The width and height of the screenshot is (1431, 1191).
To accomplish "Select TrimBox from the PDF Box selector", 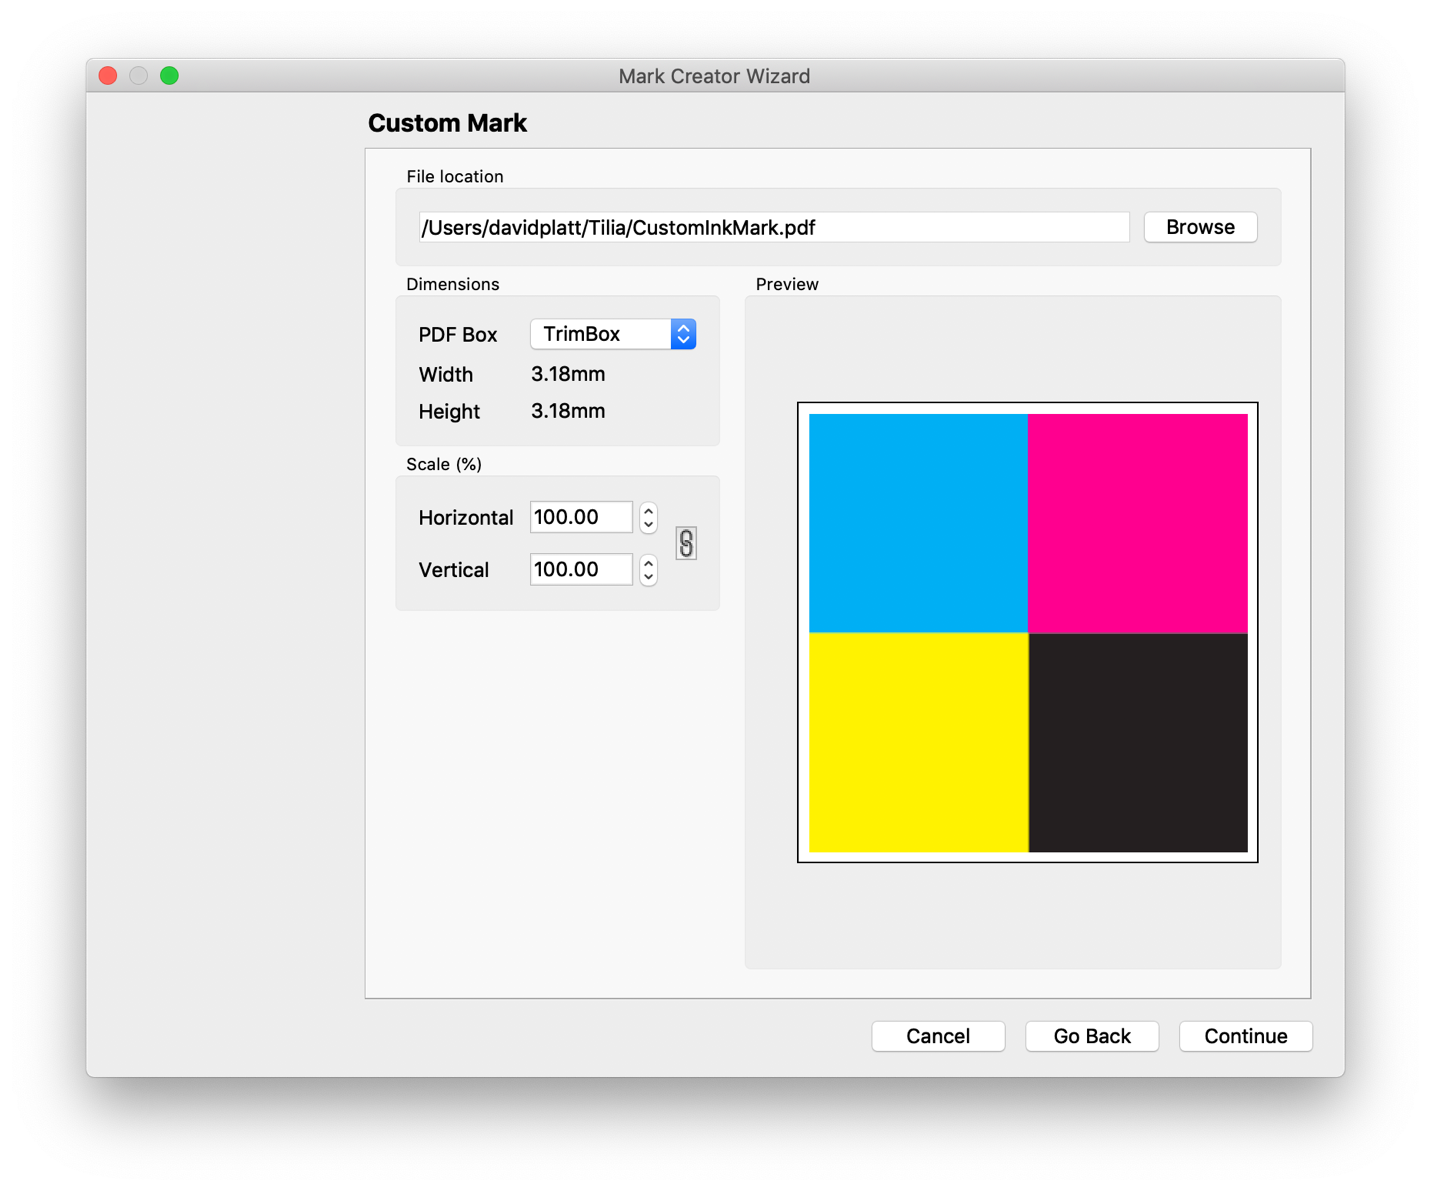I will [x=600, y=334].
